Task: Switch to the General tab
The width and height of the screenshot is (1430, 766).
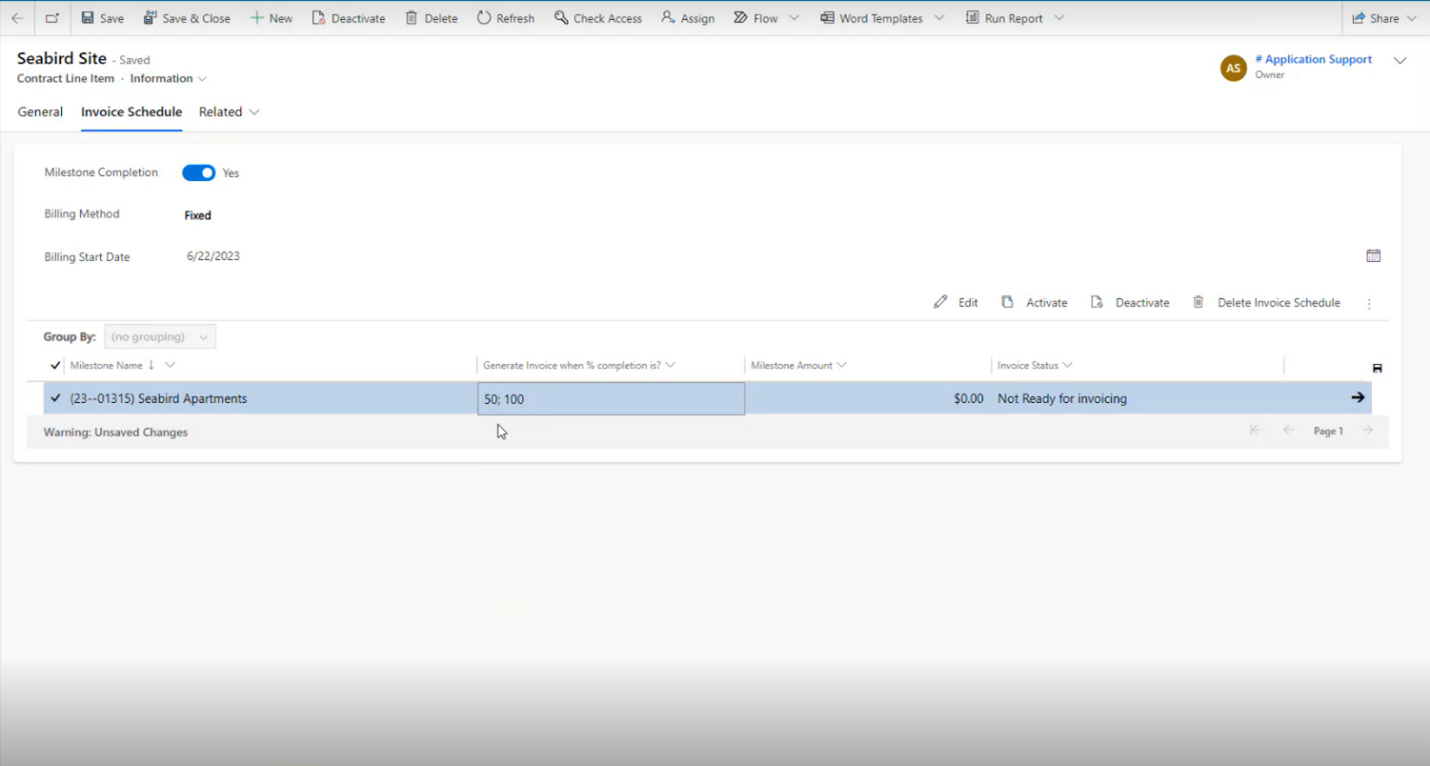Action: [x=40, y=112]
